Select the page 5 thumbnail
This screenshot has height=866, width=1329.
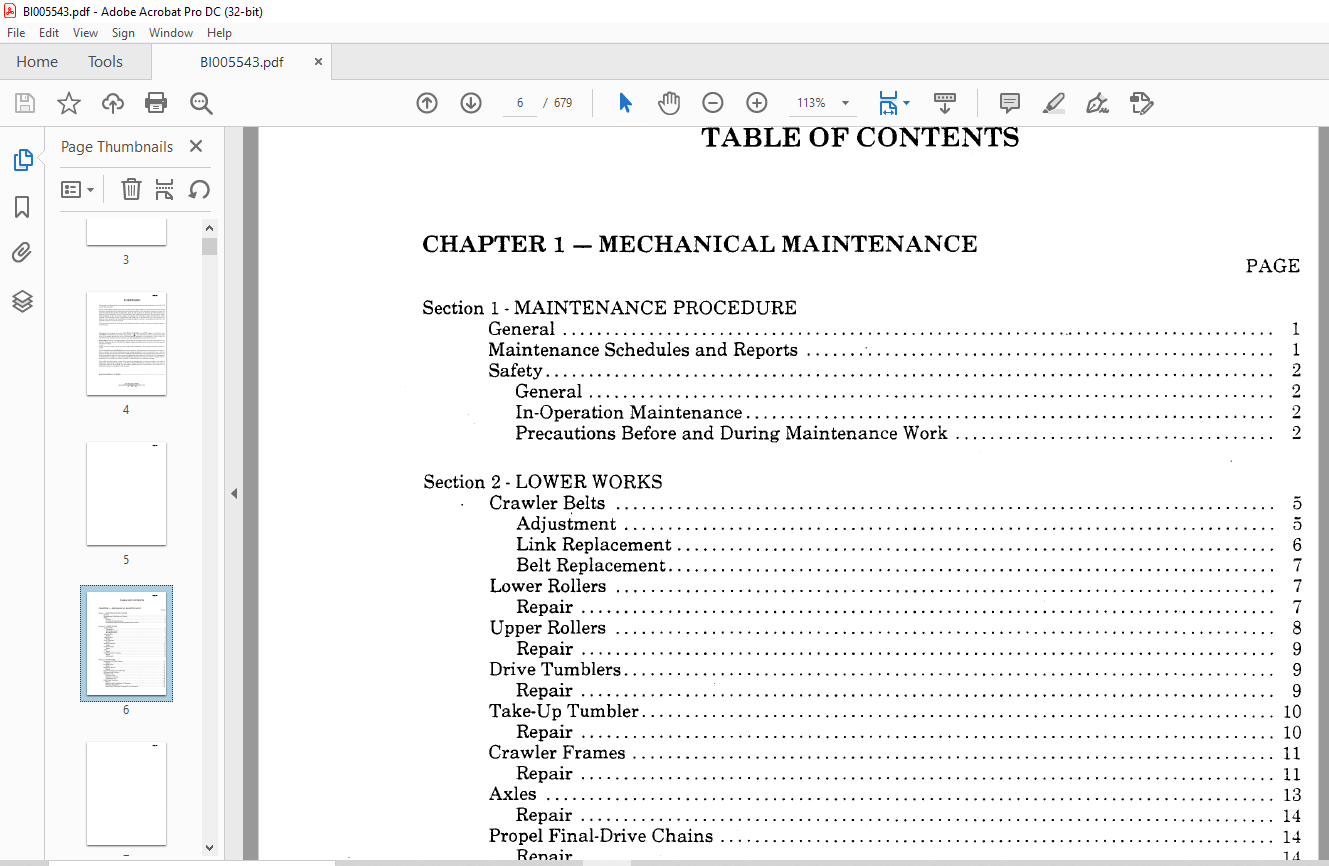(126, 493)
